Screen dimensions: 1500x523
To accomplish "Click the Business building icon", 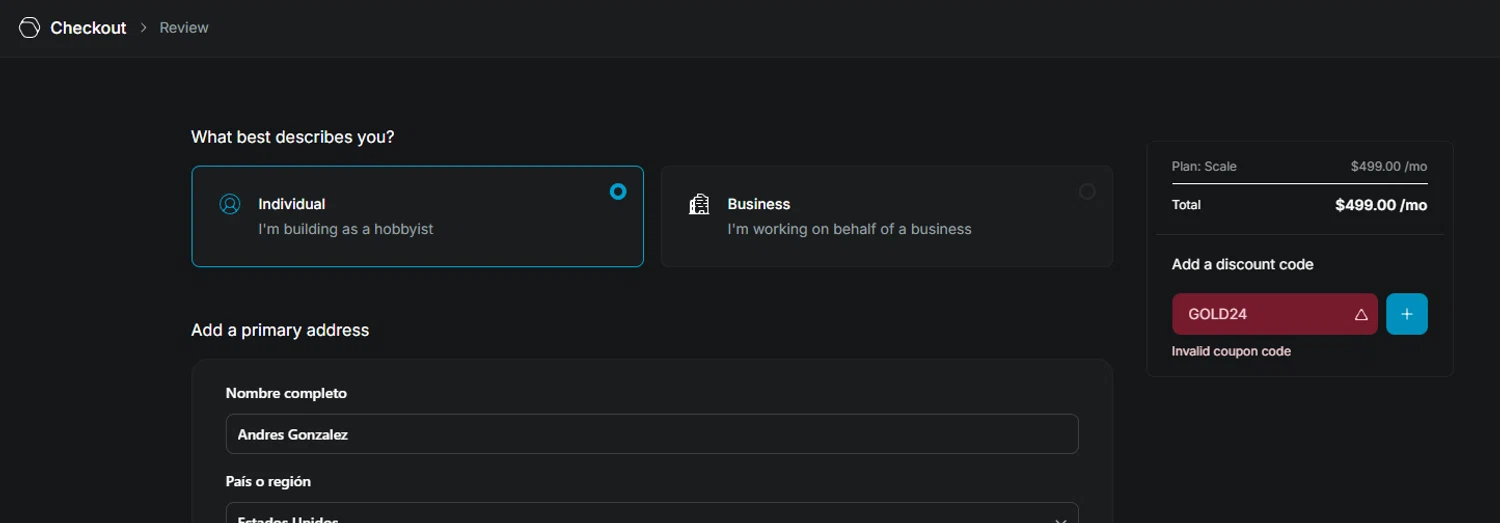I will pyautogui.click(x=699, y=204).
